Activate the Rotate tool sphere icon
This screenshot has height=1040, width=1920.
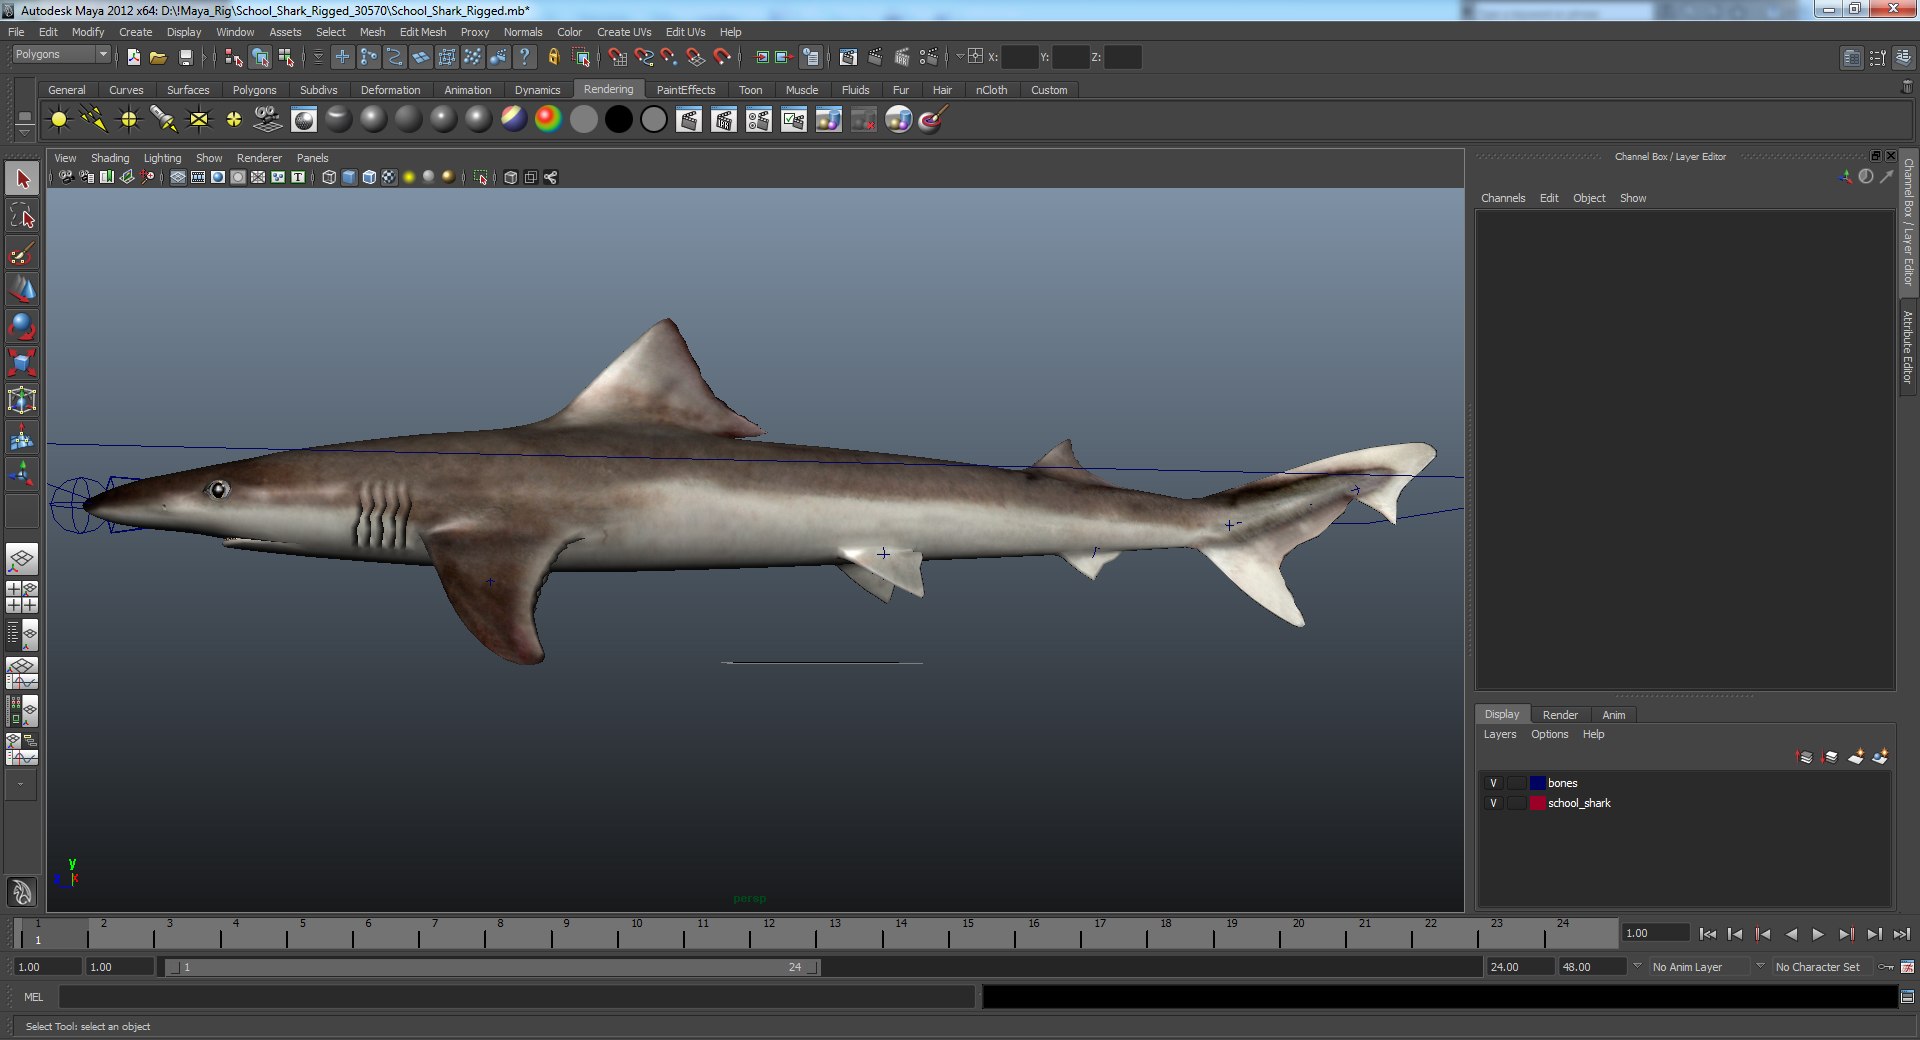(x=22, y=326)
